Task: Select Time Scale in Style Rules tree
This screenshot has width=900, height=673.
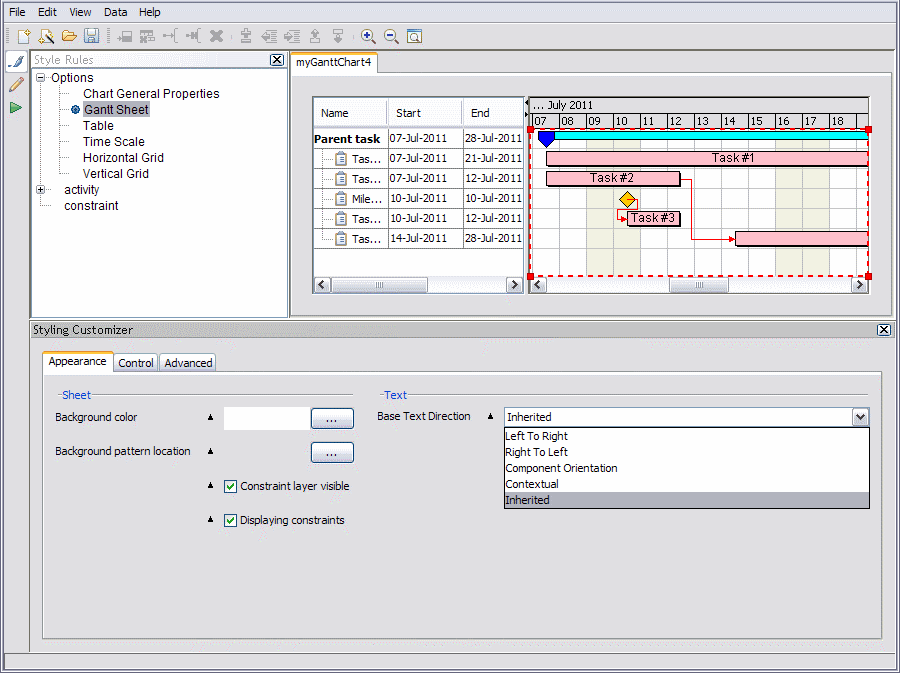Action: [113, 142]
